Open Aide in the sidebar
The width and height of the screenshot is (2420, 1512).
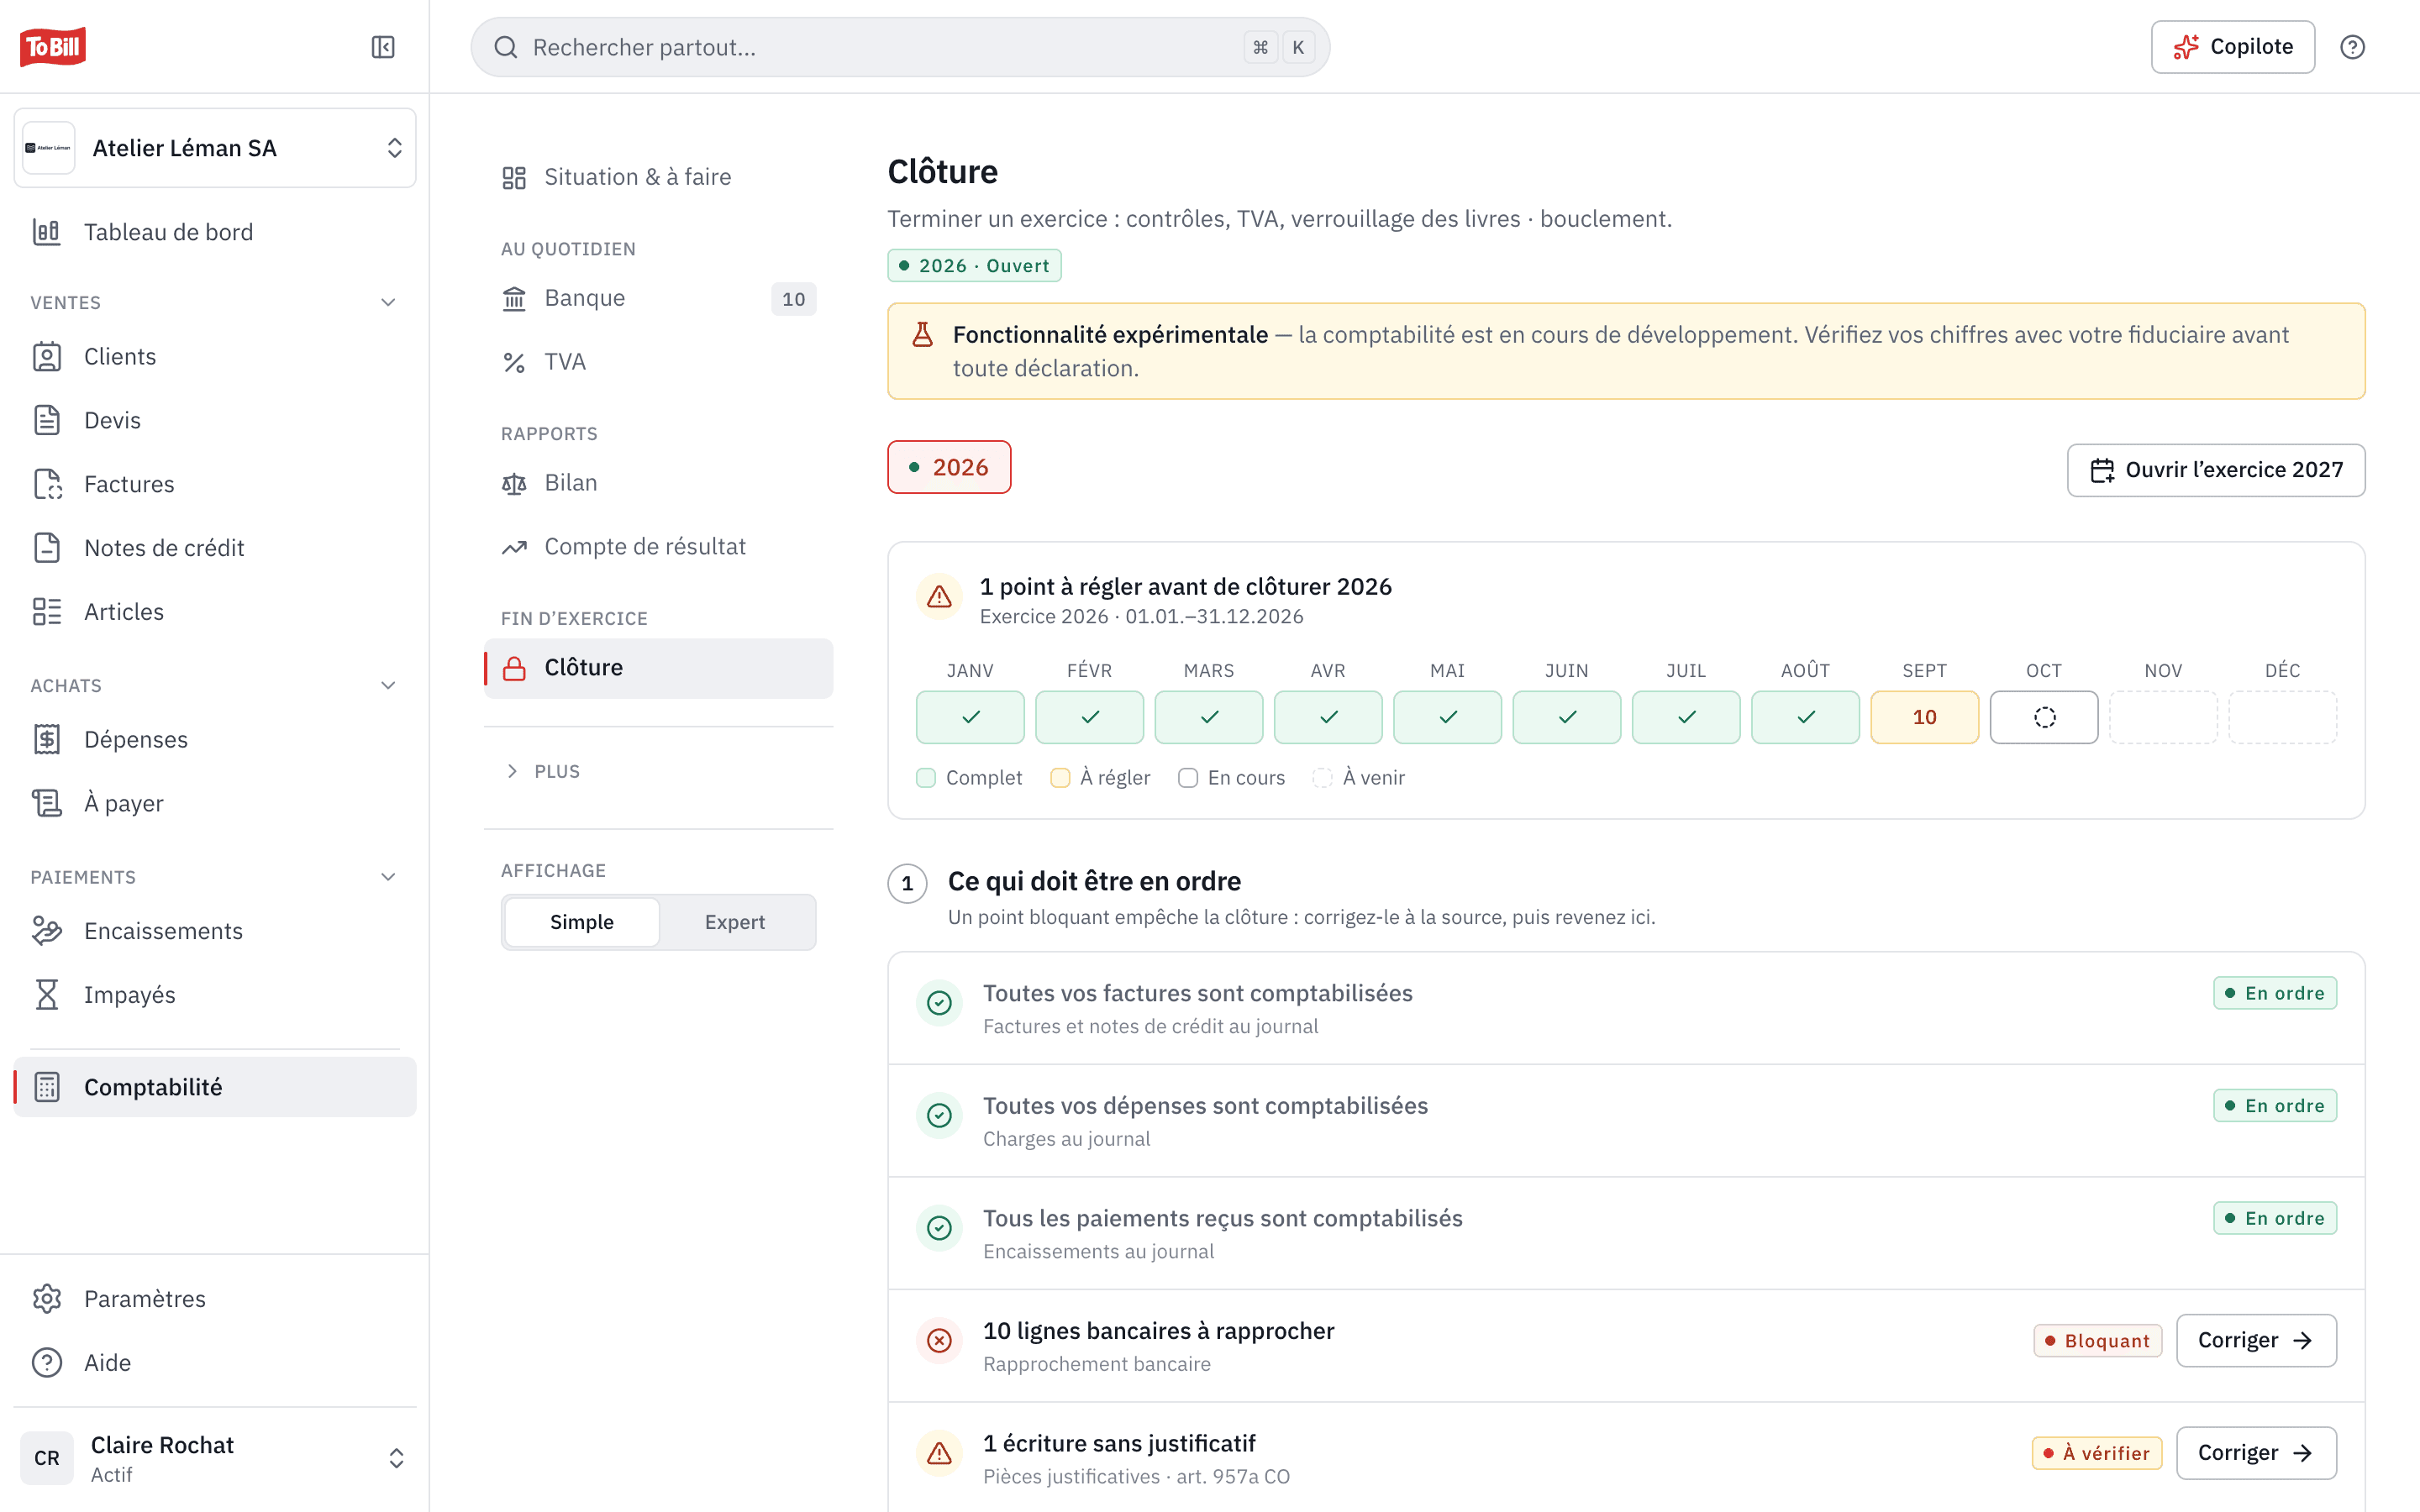(215, 1363)
